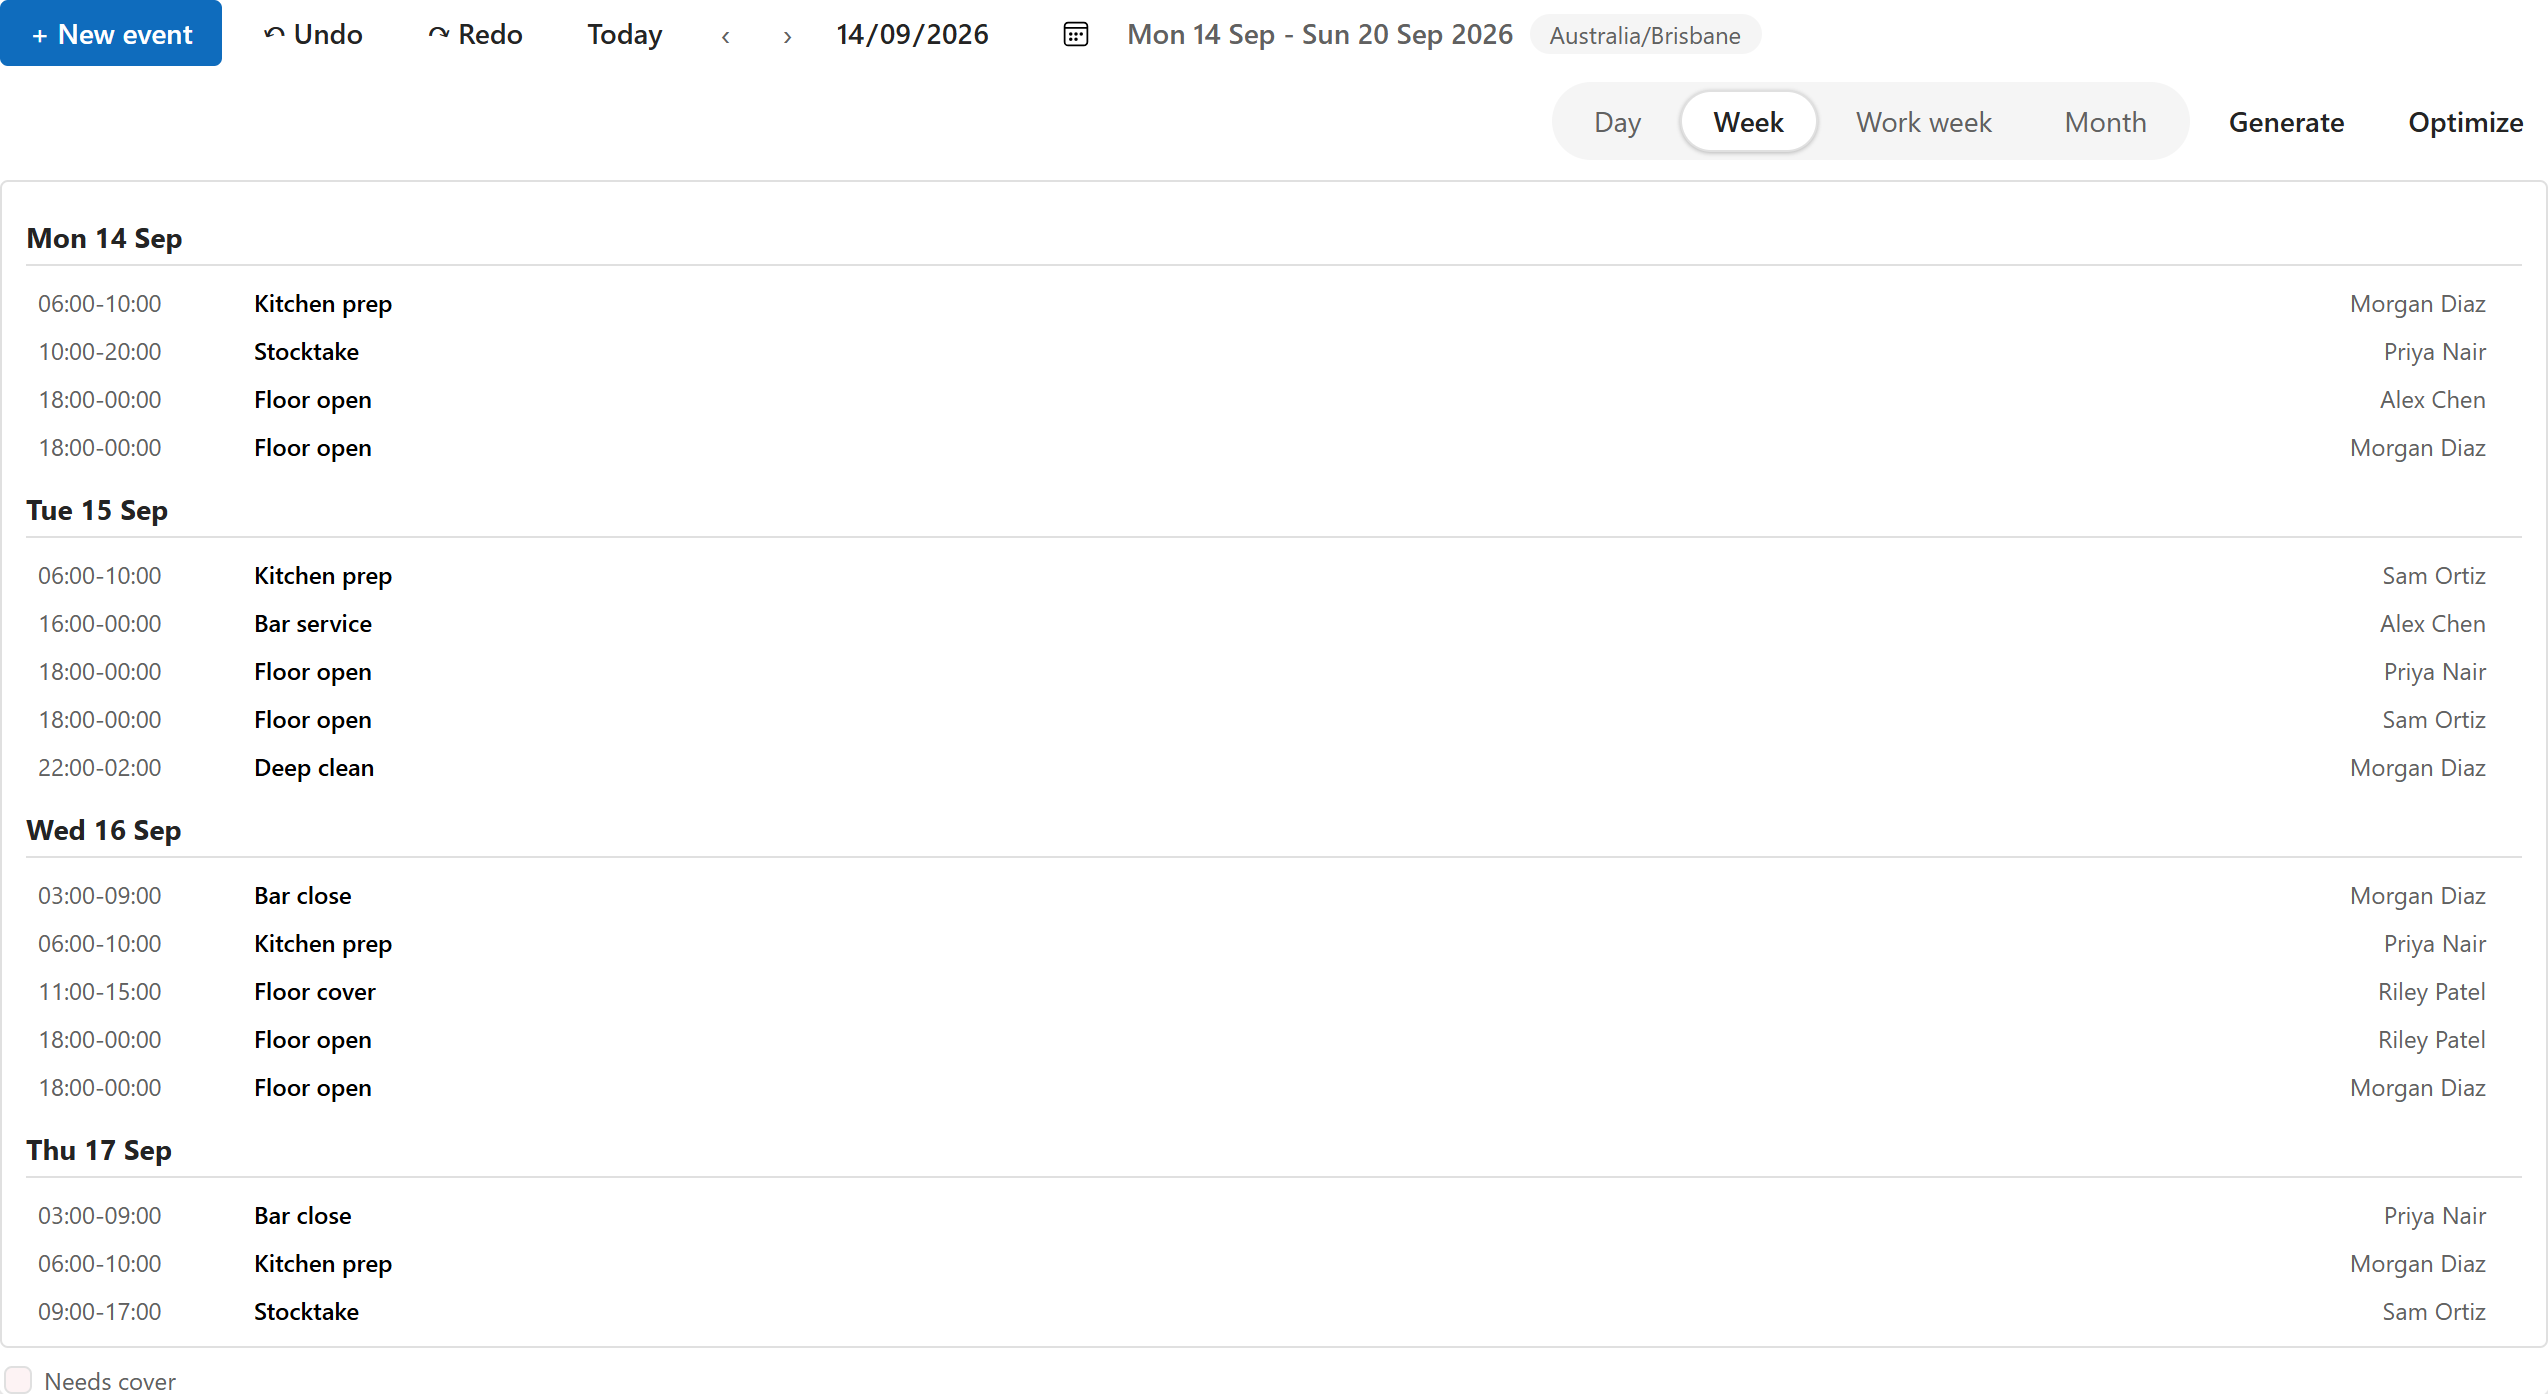Click the Thu 17 Sep day heading
The height and width of the screenshot is (1394, 2548).
coord(99,1150)
